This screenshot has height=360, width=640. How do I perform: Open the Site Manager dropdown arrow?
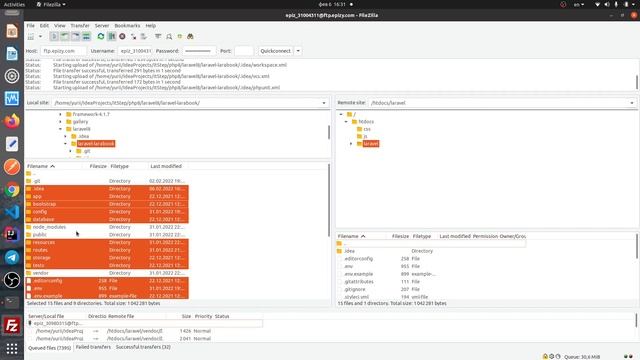click(40, 37)
